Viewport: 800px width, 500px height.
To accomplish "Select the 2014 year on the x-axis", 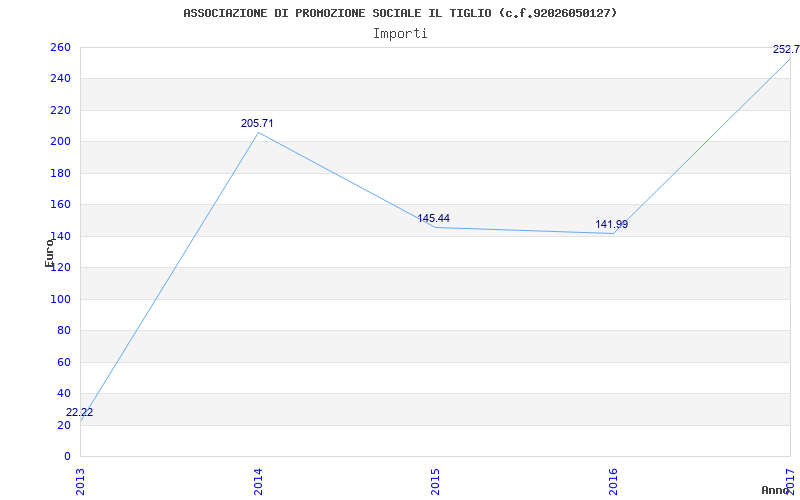I will [x=258, y=480].
